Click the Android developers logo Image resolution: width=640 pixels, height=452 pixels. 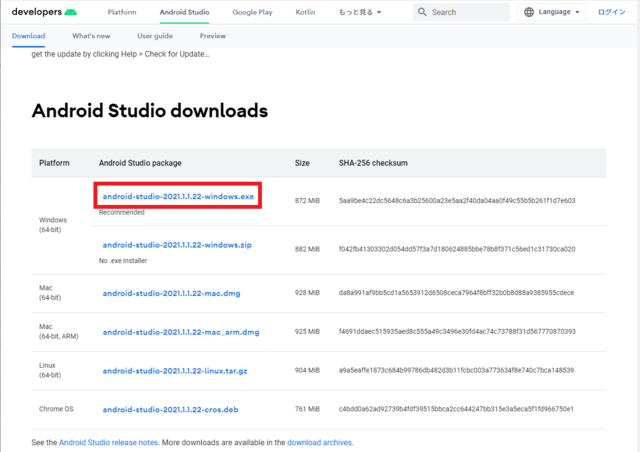tap(43, 12)
